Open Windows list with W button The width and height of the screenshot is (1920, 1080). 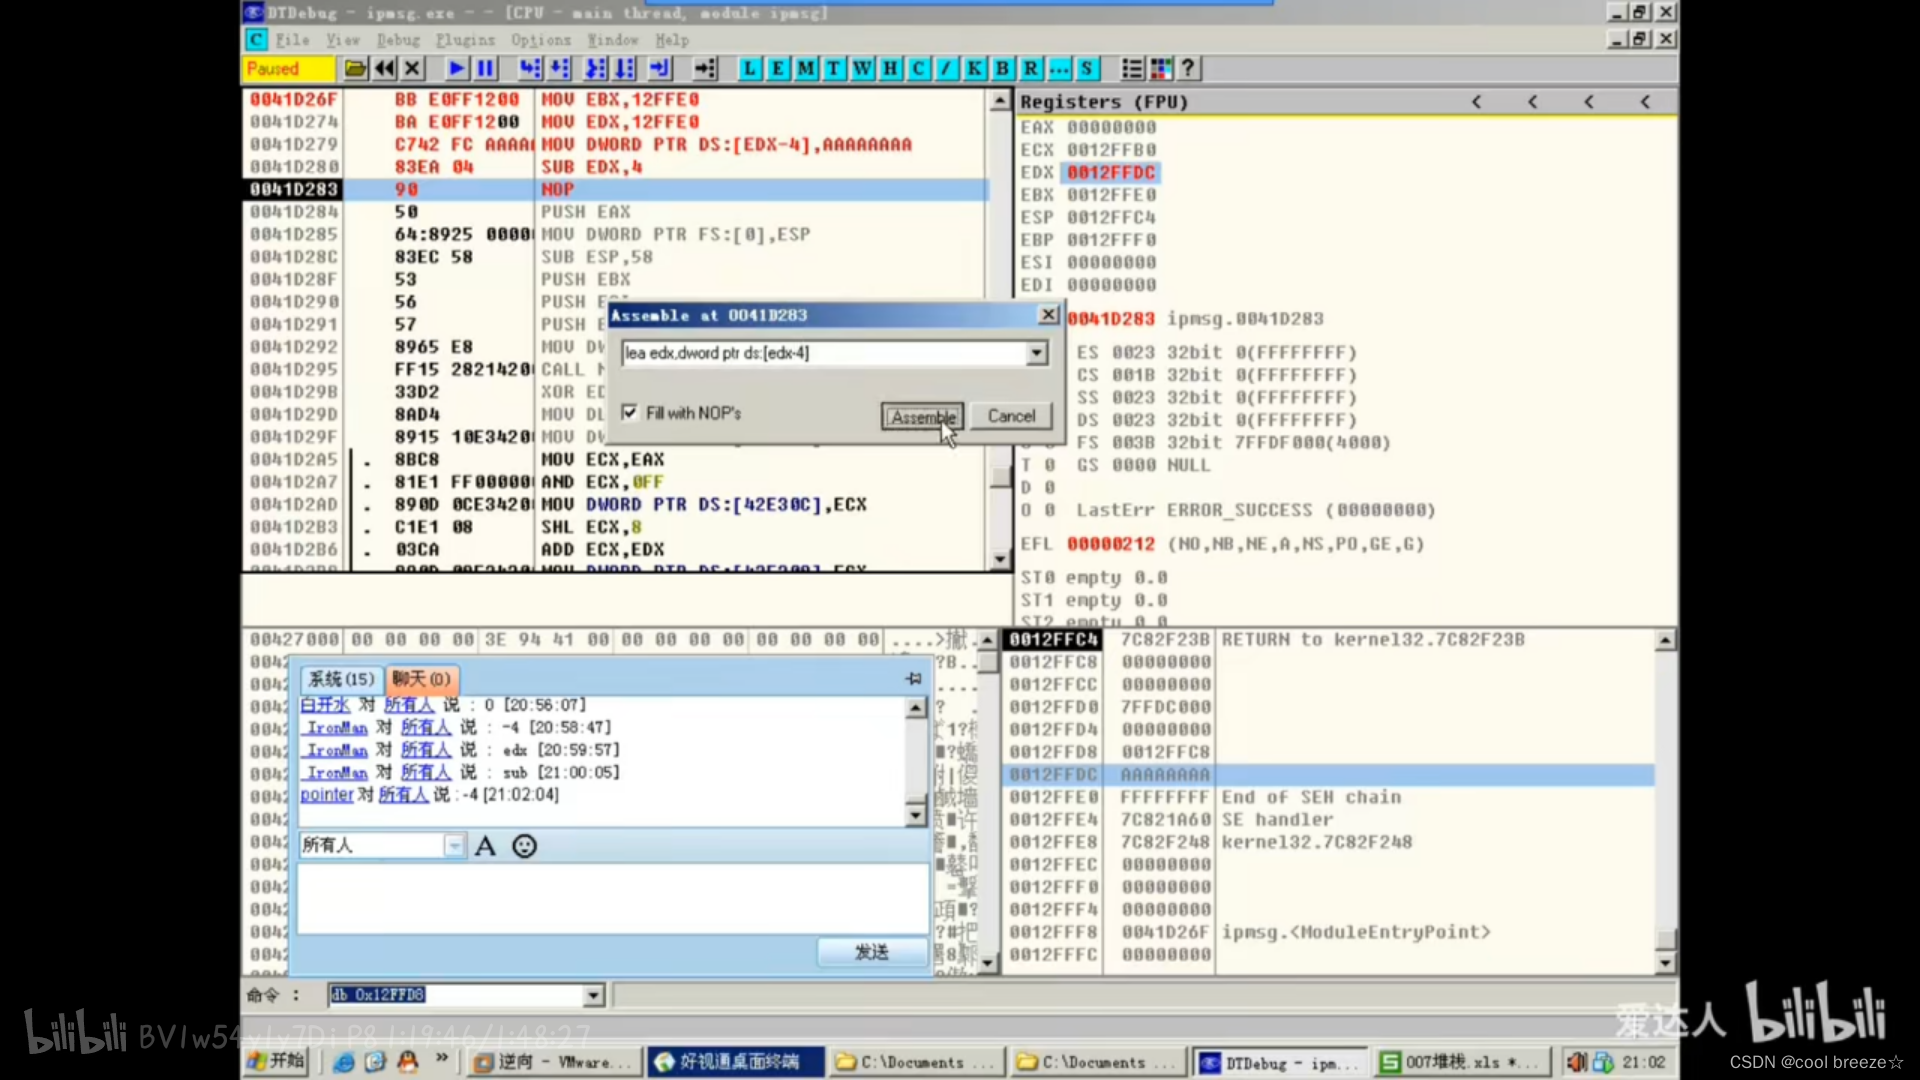pyautogui.click(x=862, y=68)
